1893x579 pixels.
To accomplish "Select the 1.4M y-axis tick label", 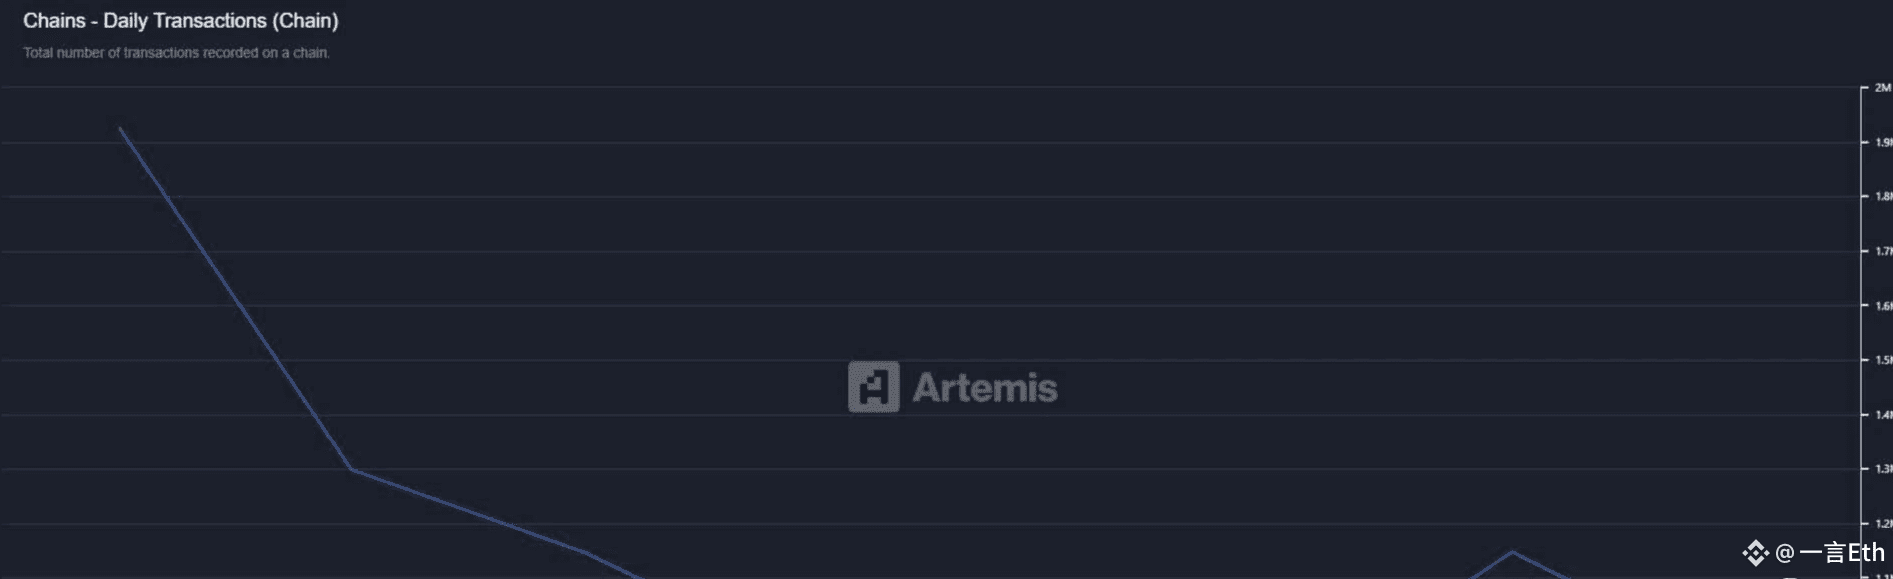I will [x=1883, y=414].
